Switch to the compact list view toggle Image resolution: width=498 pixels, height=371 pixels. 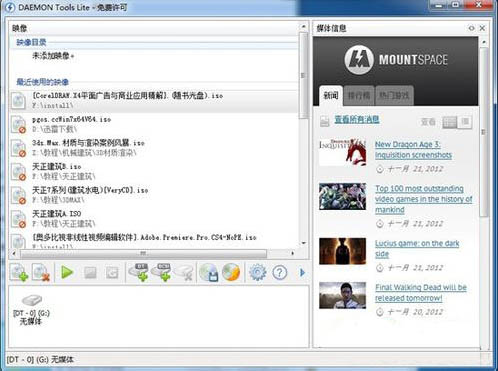465,122
